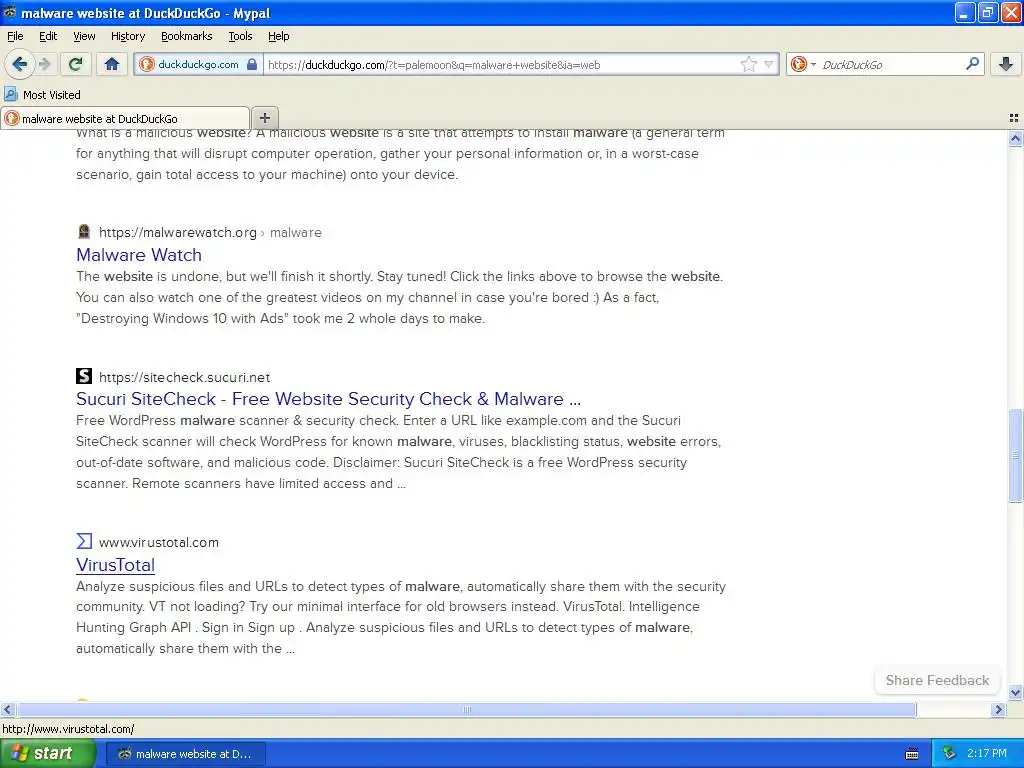Open the Edit menu
The image size is (1024, 768).
48,36
